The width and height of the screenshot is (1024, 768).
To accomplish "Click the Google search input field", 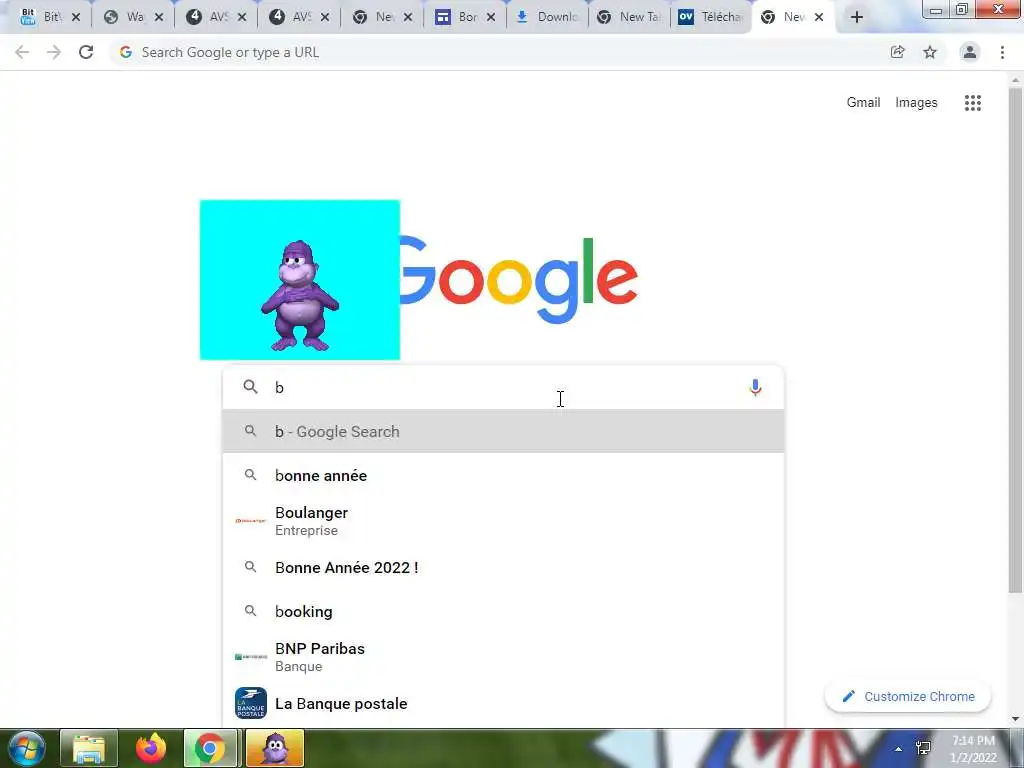I will [x=503, y=387].
